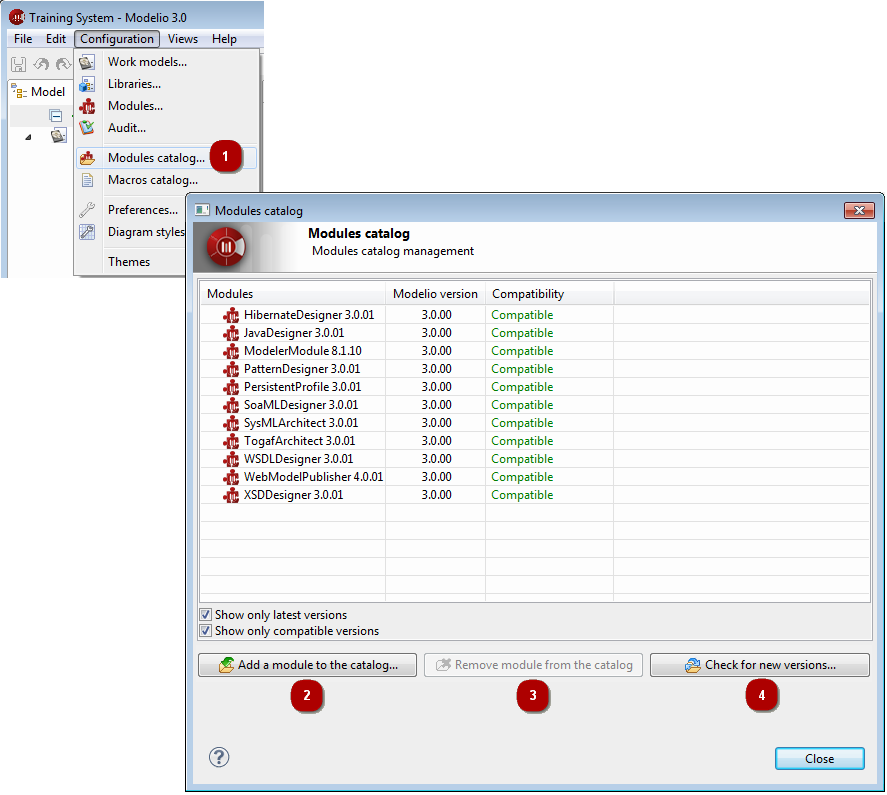The width and height of the screenshot is (887, 795).
Task: Click the SysMLArchitect module icon
Action: click(231, 423)
